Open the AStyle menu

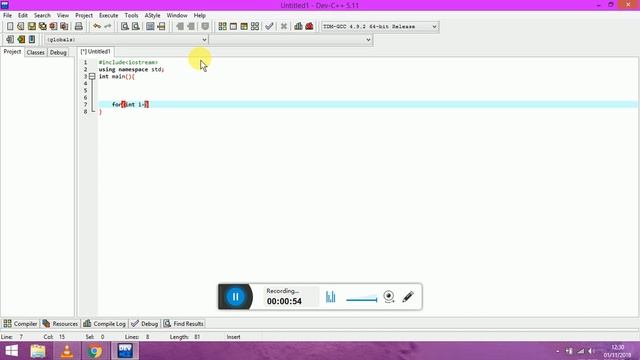[152, 15]
